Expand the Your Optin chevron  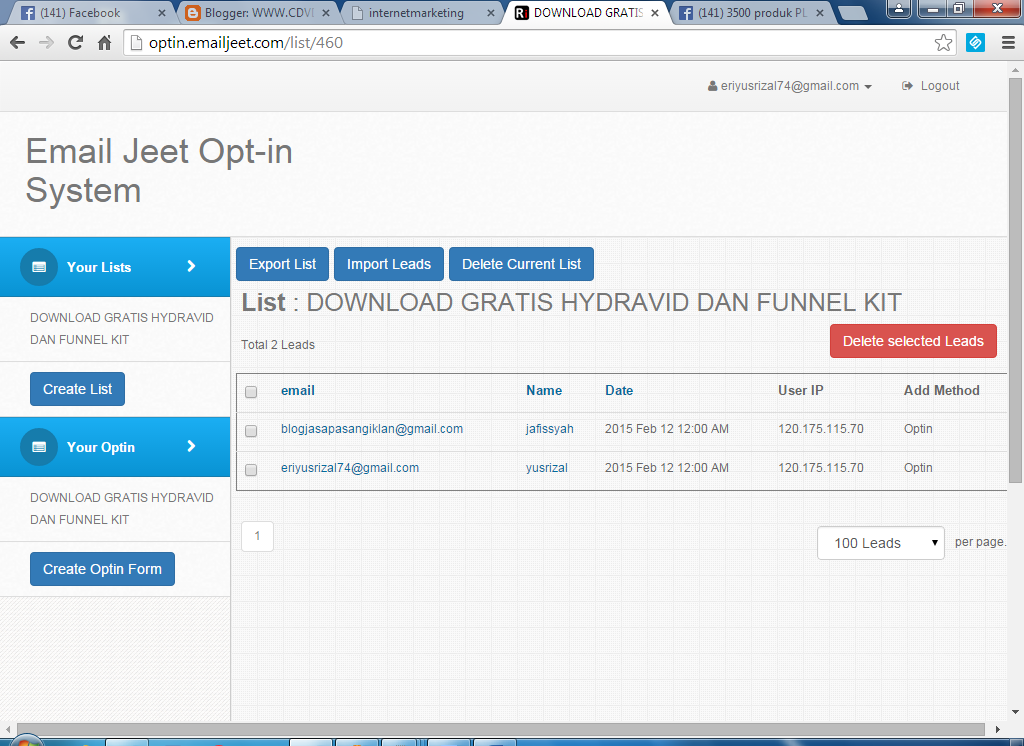click(191, 446)
